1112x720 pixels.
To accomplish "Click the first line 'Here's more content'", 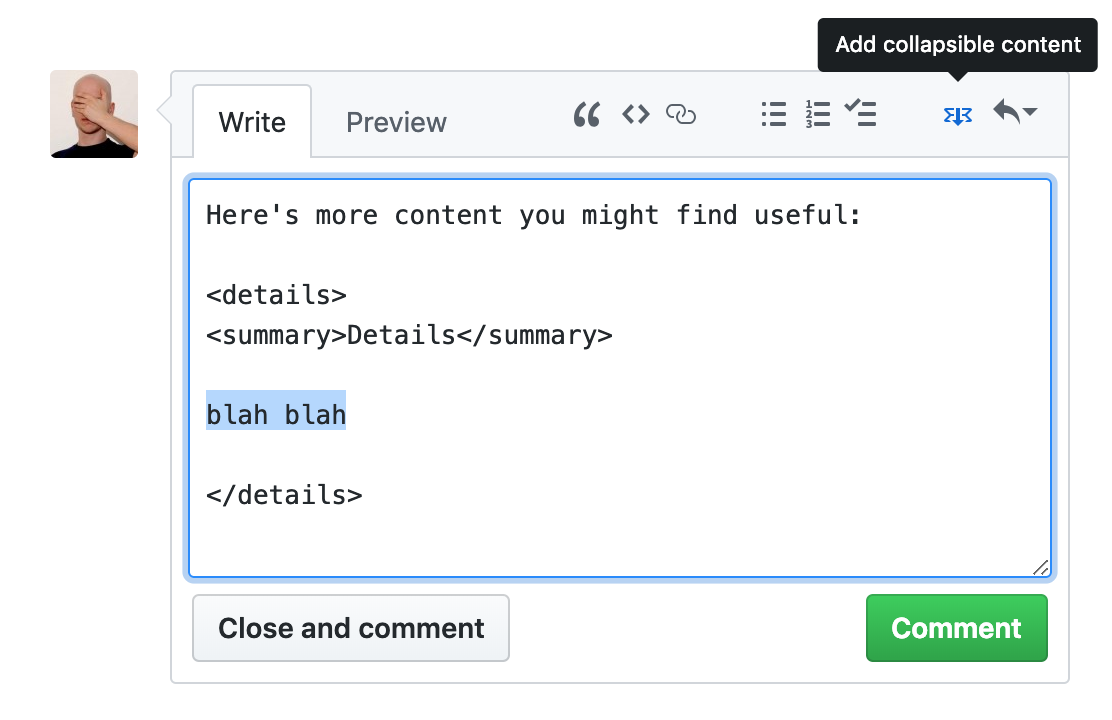I will (533, 214).
